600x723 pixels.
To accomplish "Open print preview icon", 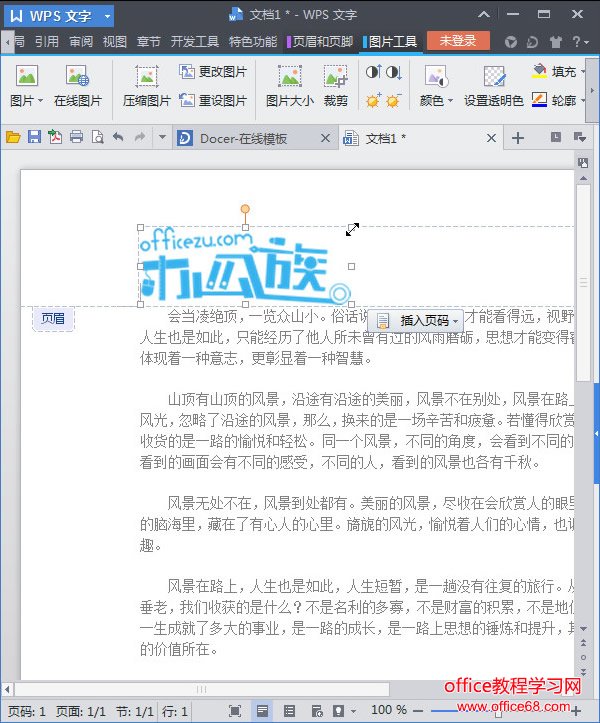I will tap(97, 137).
